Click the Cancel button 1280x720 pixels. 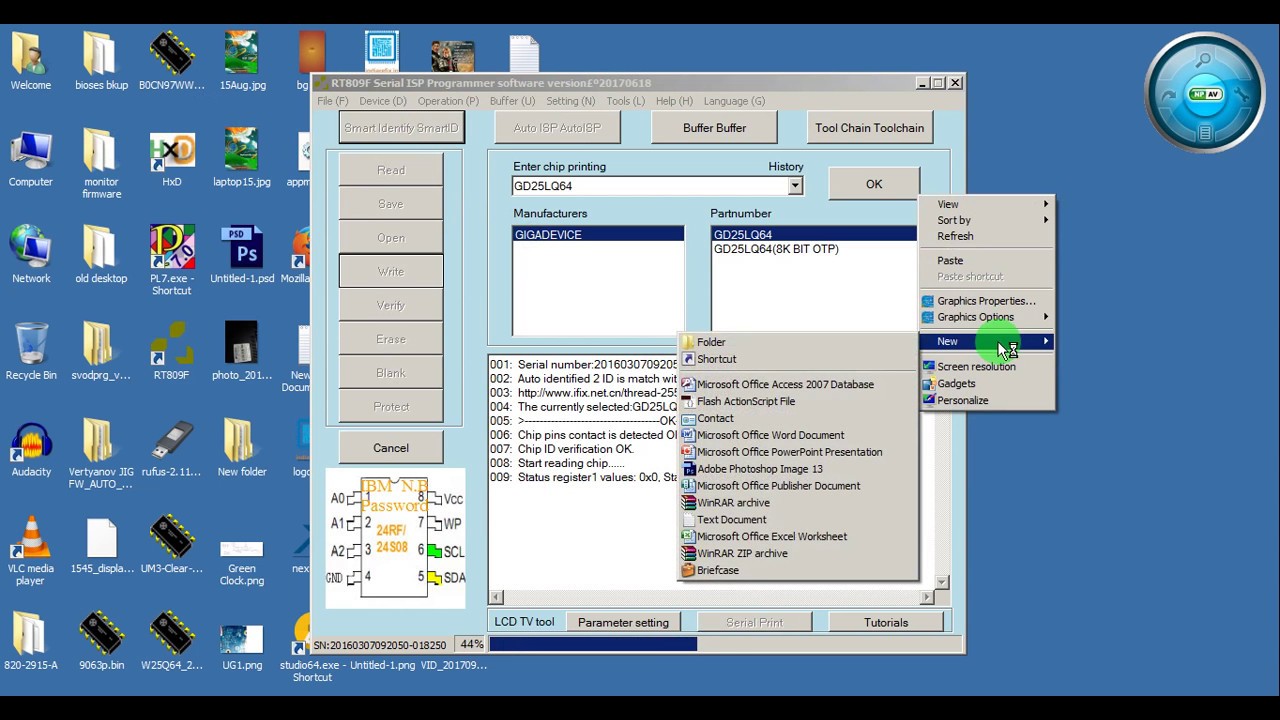pyautogui.click(x=391, y=448)
